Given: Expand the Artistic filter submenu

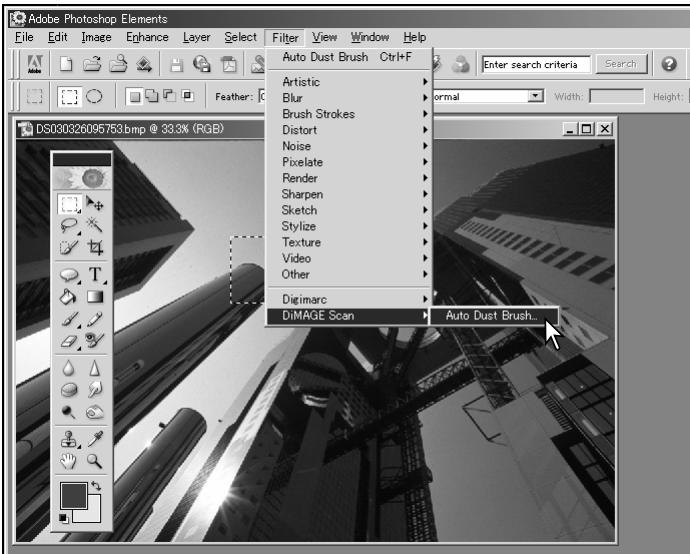Looking at the screenshot, I should tap(349, 82).
